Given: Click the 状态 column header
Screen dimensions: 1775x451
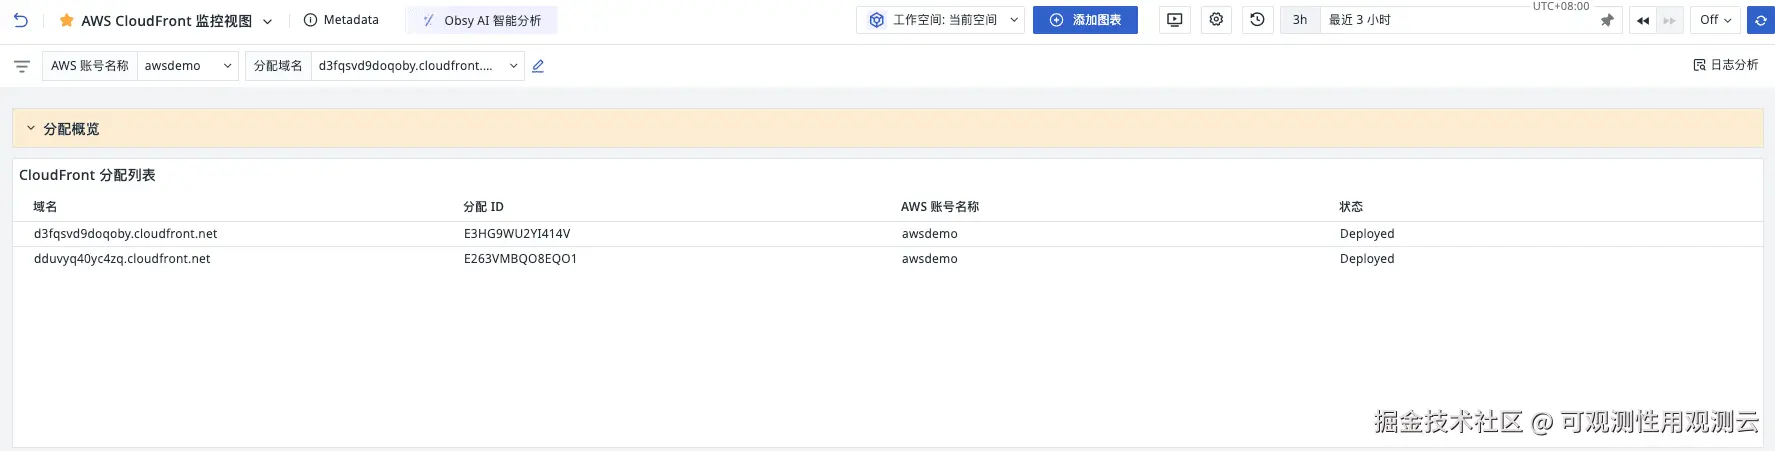Looking at the screenshot, I should pos(1351,207).
